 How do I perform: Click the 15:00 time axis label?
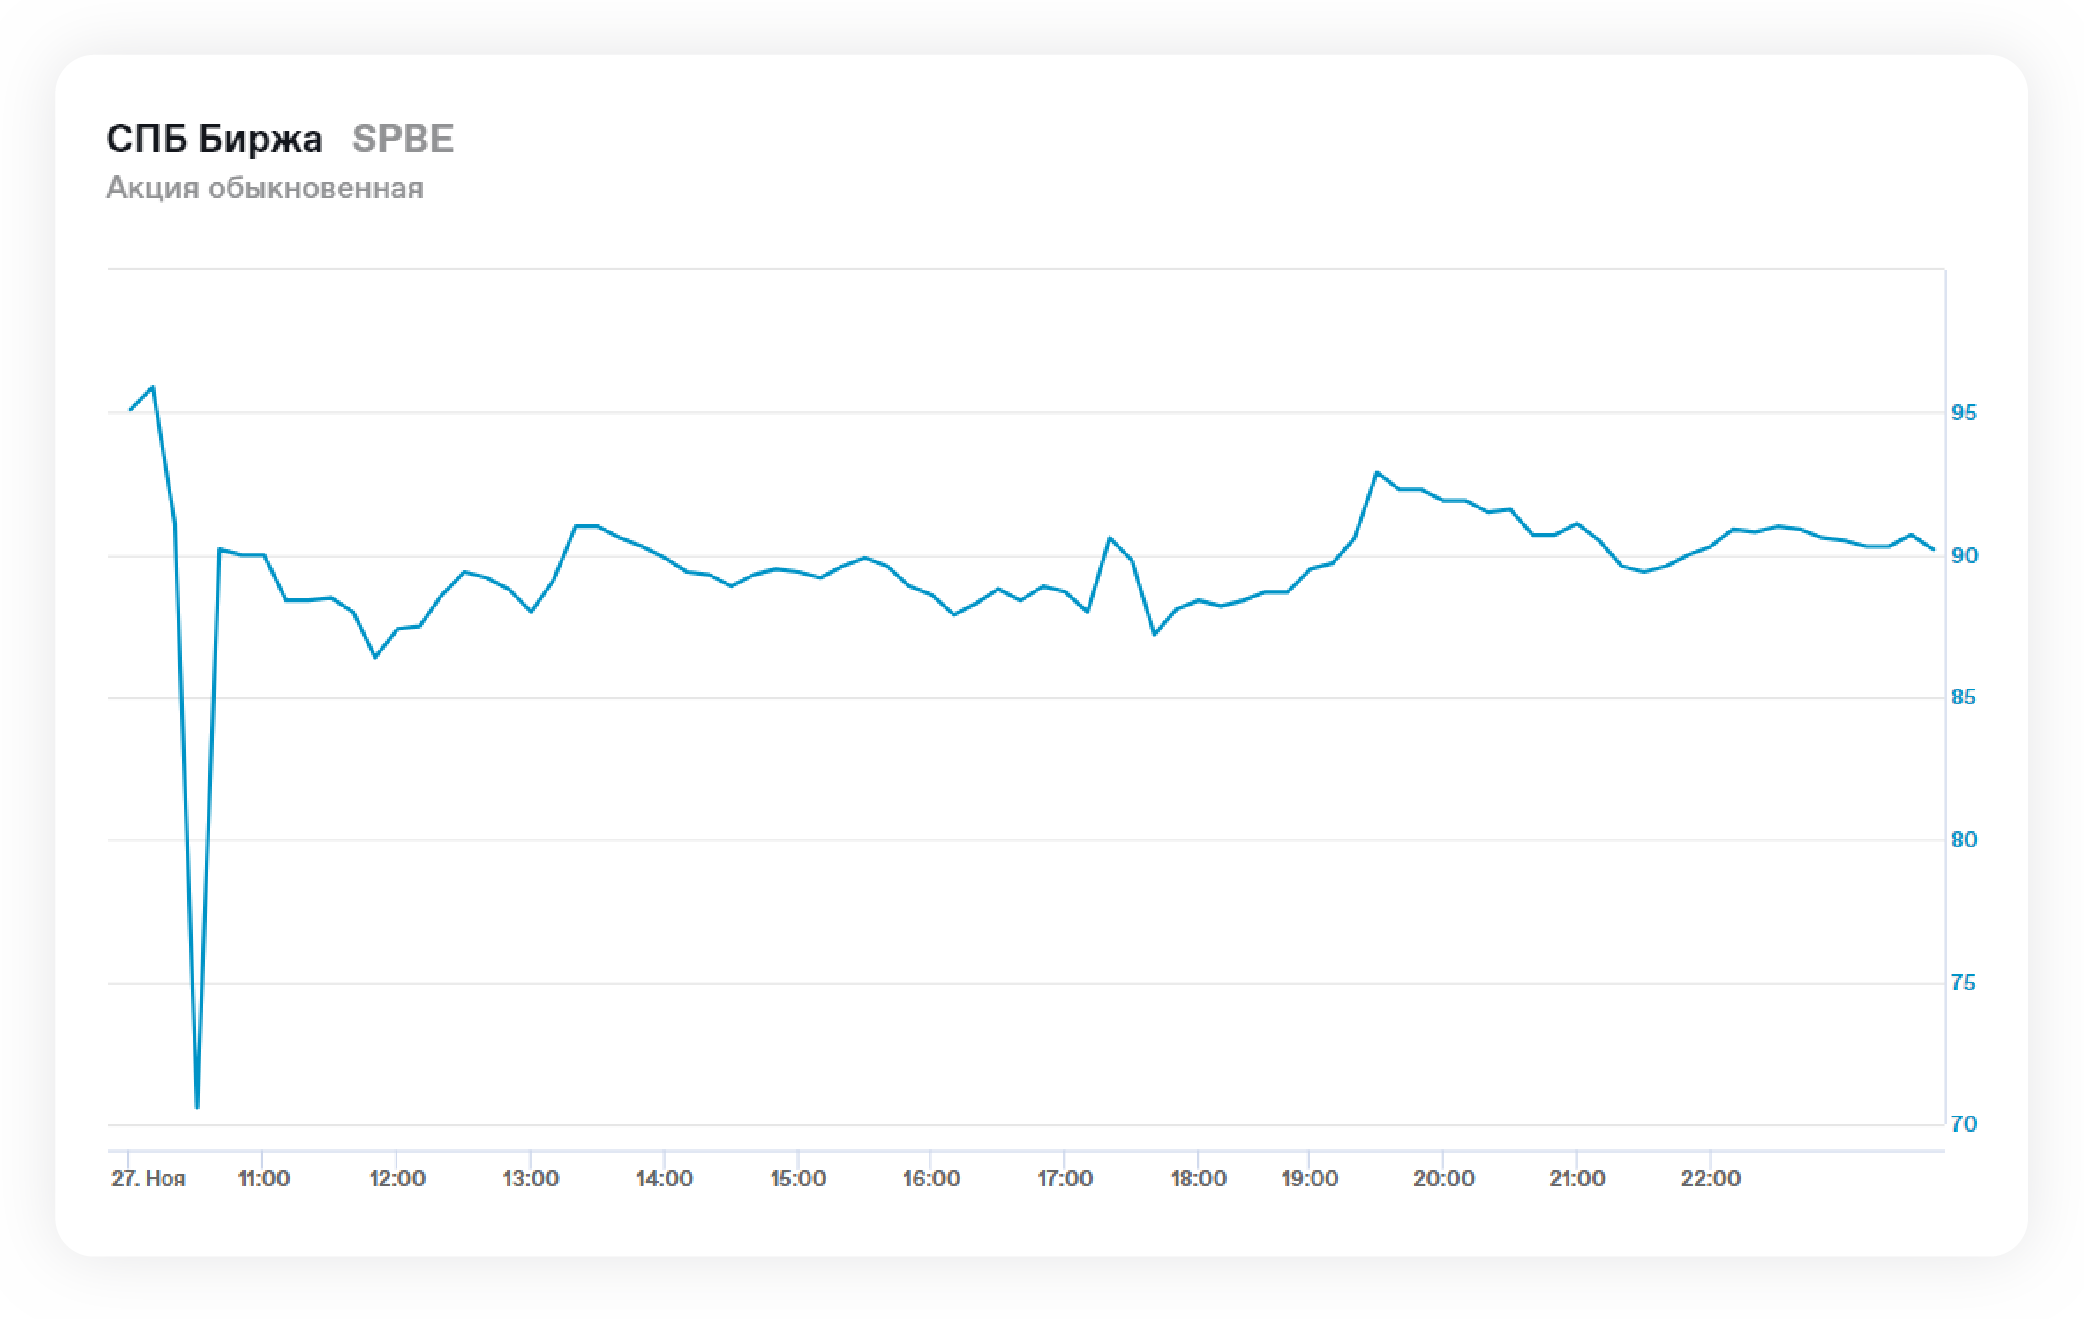(x=798, y=1178)
